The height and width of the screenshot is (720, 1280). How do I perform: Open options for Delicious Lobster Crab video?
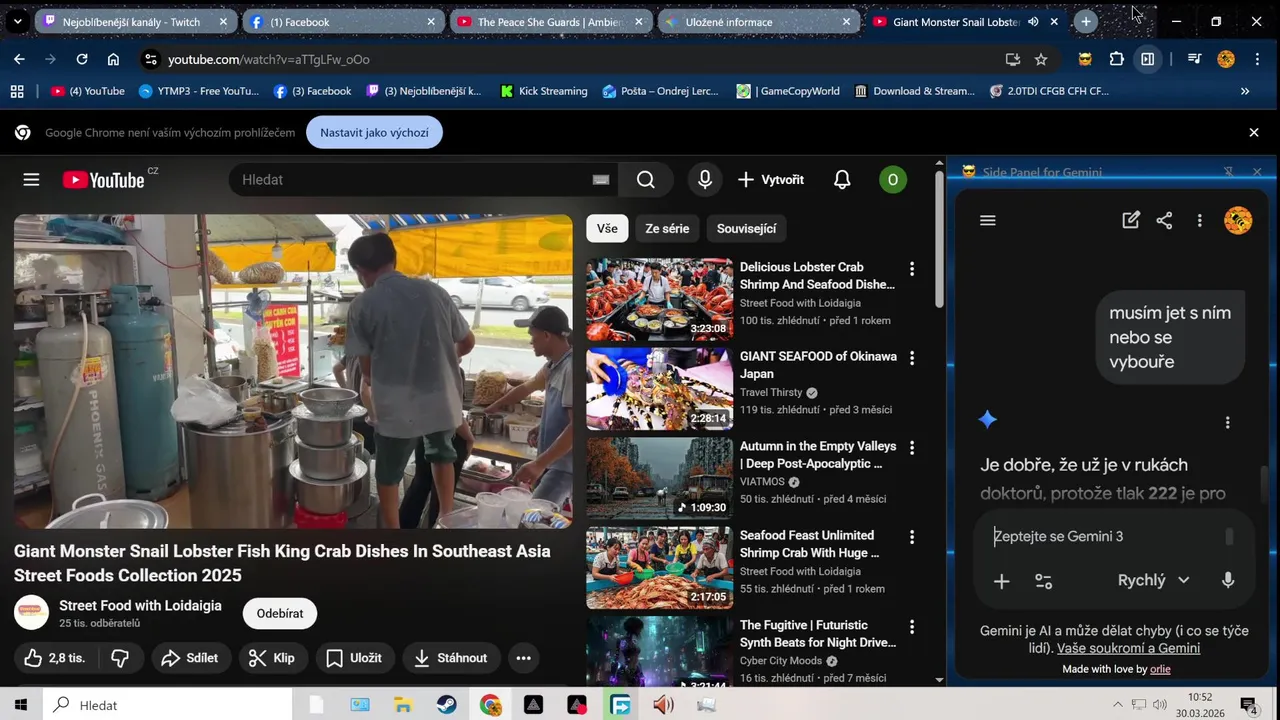[x=911, y=269]
